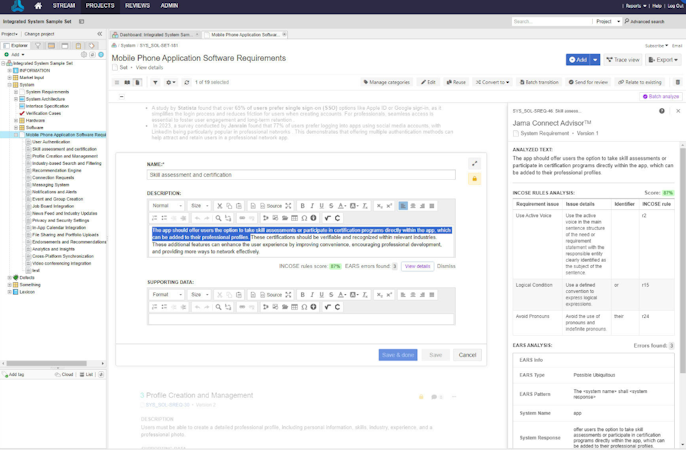Click the yellow lock icon beside the name field
The width and height of the screenshot is (686, 450).
475,179
